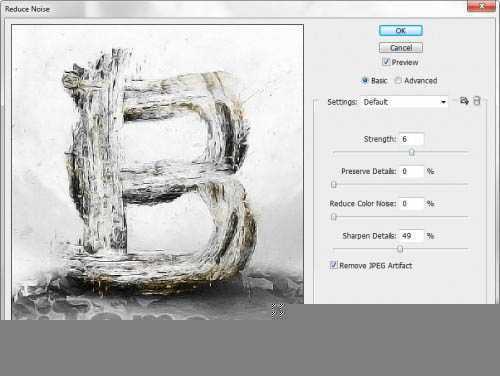Click the Cancel button

[401, 48]
